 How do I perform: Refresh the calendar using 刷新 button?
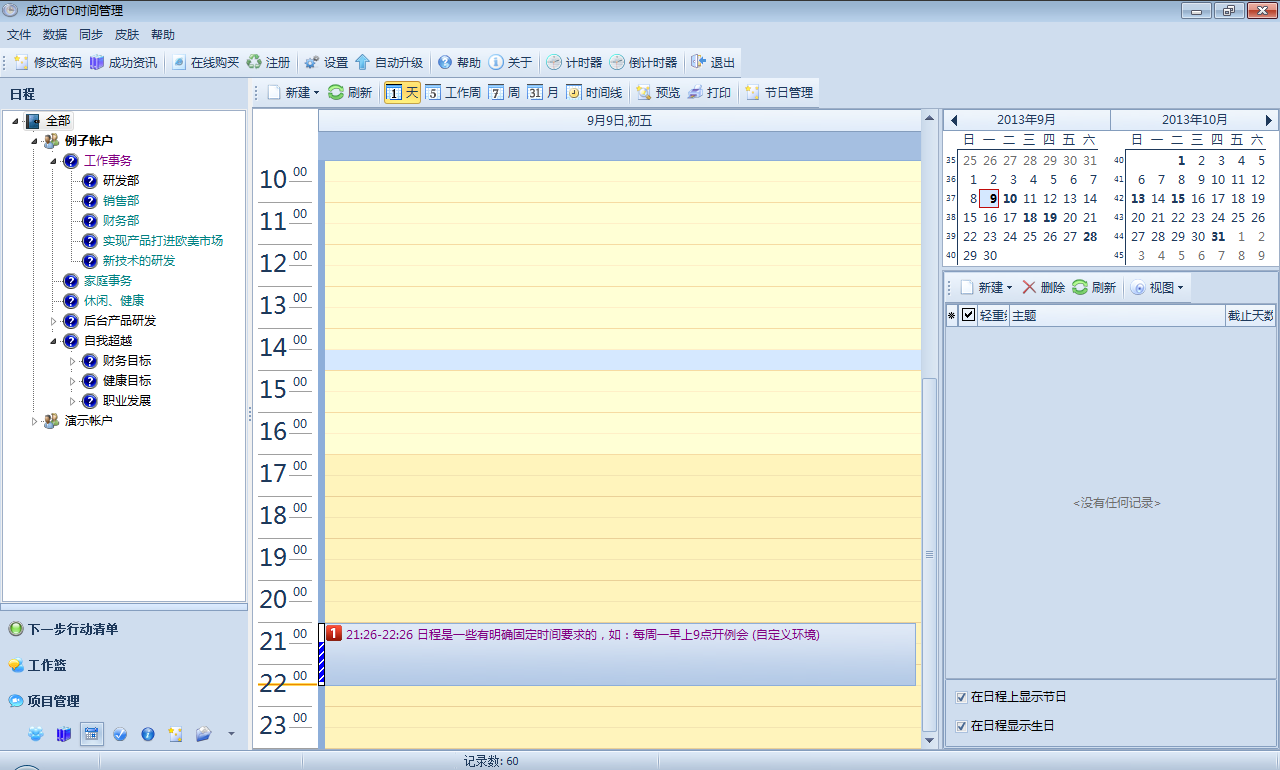350,92
